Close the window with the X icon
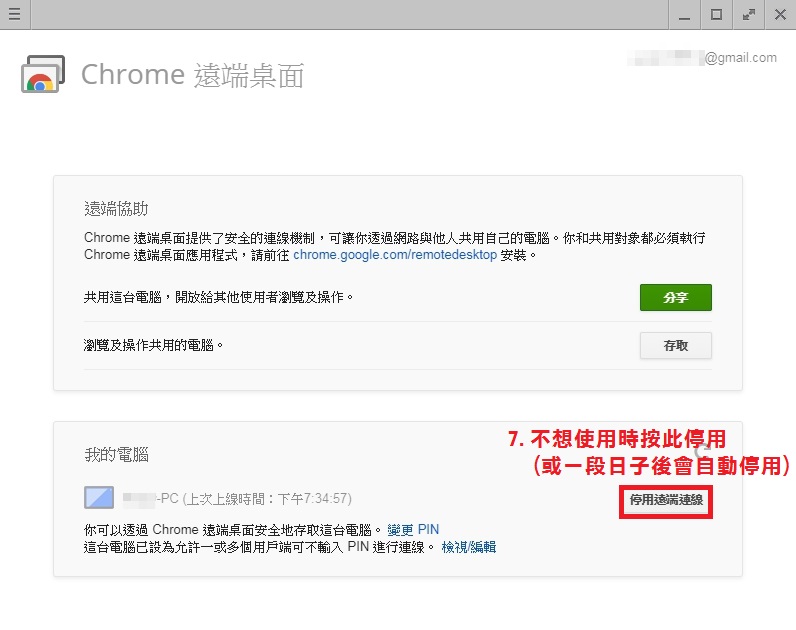Screen dimensions: 796x630 pos(779,15)
